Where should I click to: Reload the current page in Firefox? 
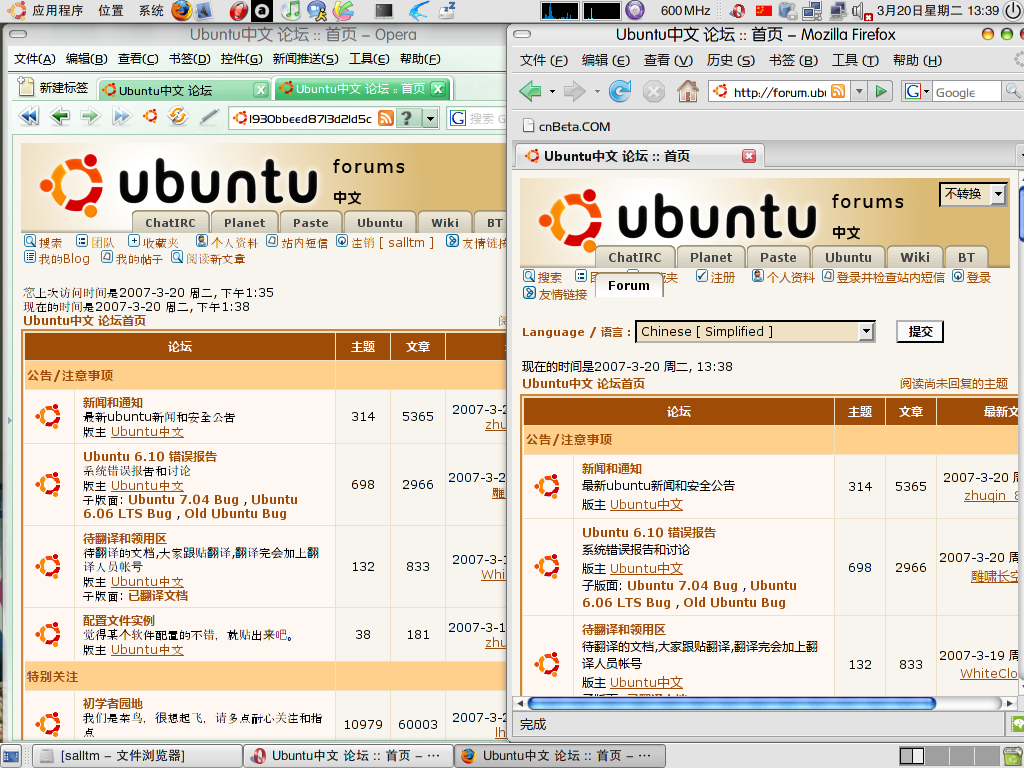620,91
